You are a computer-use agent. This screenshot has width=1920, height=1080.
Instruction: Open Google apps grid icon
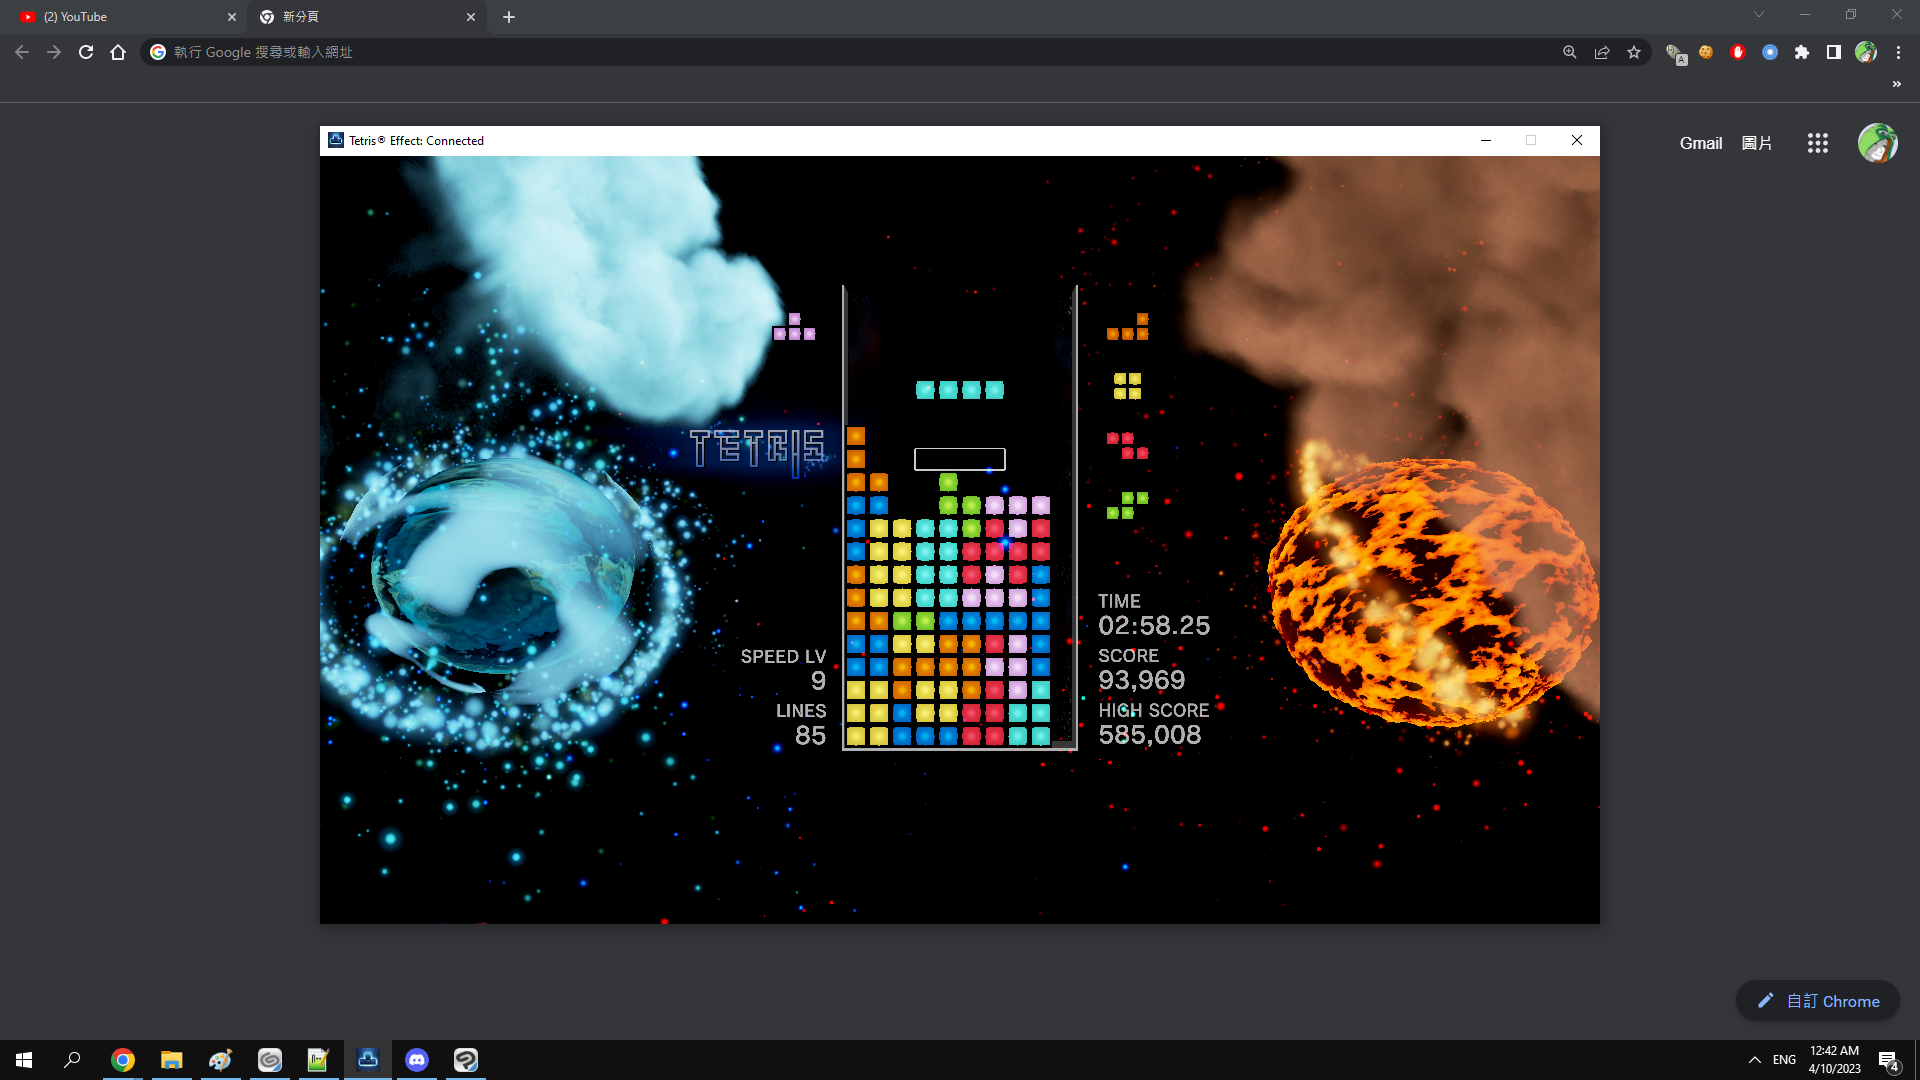[x=1818, y=143]
